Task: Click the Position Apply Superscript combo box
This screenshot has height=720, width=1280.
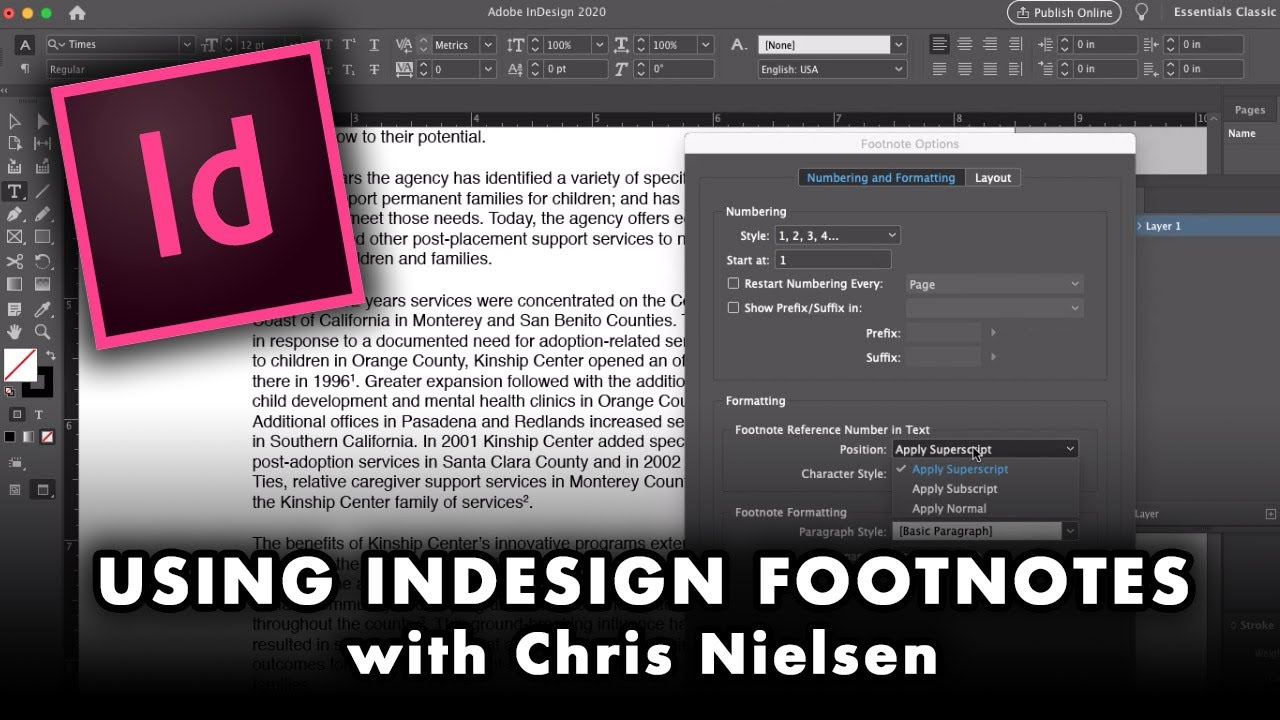Action: click(x=985, y=449)
